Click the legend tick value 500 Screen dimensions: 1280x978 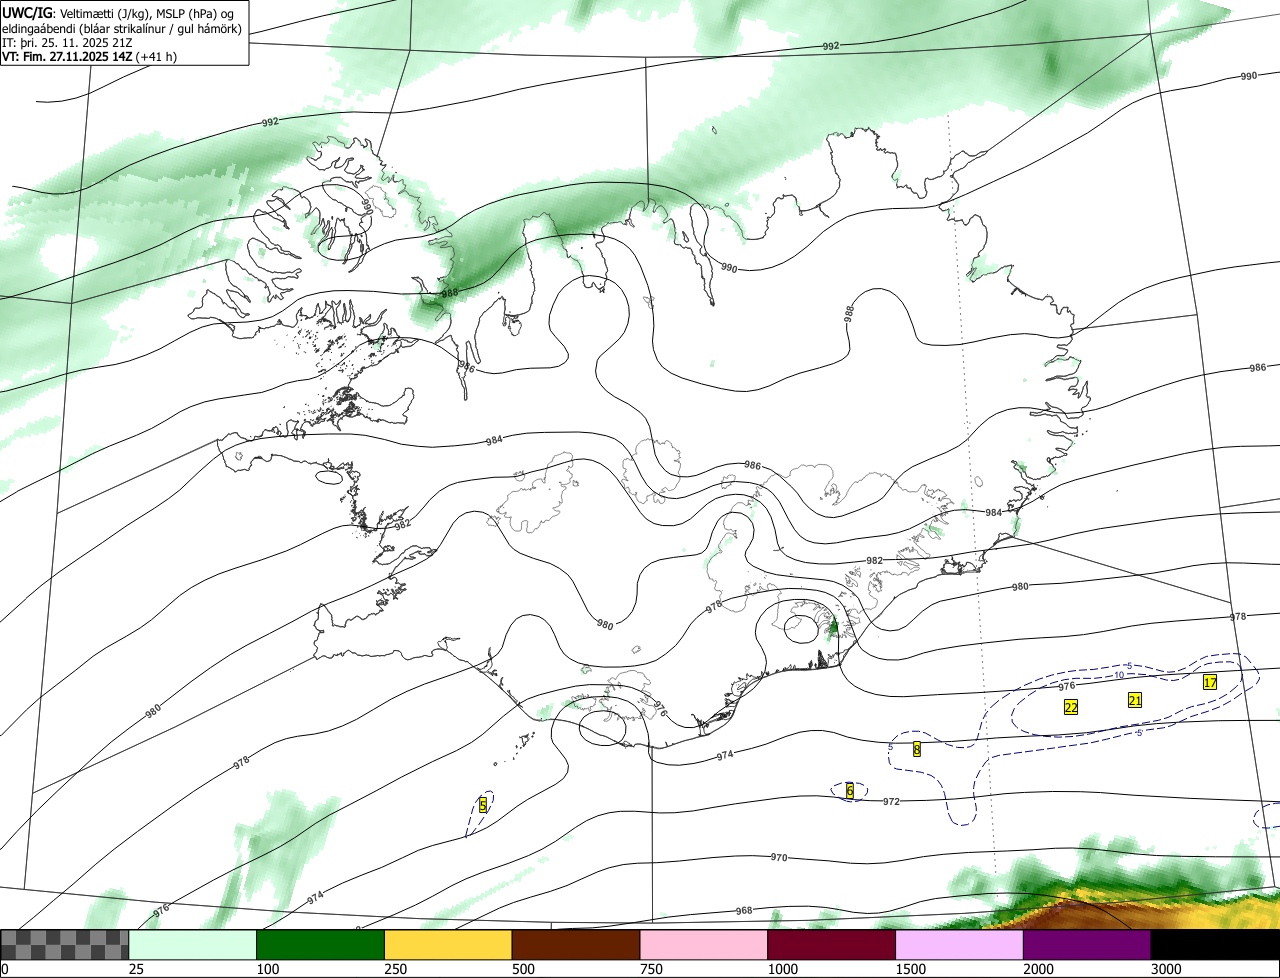coord(523,969)
